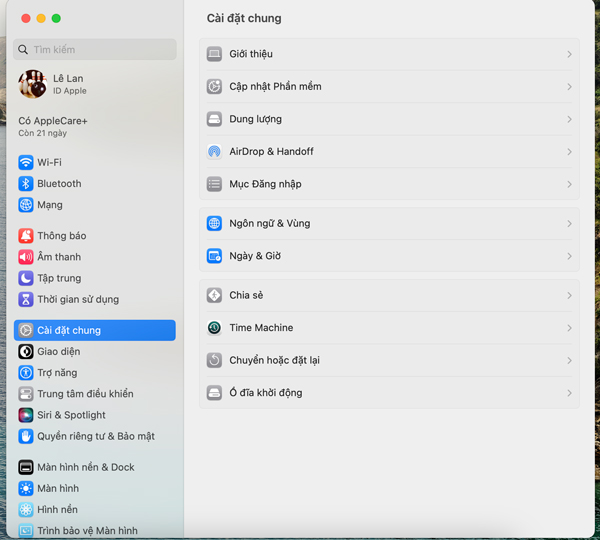Open Mục Đăng nhập chevron

tap(569, 184)
